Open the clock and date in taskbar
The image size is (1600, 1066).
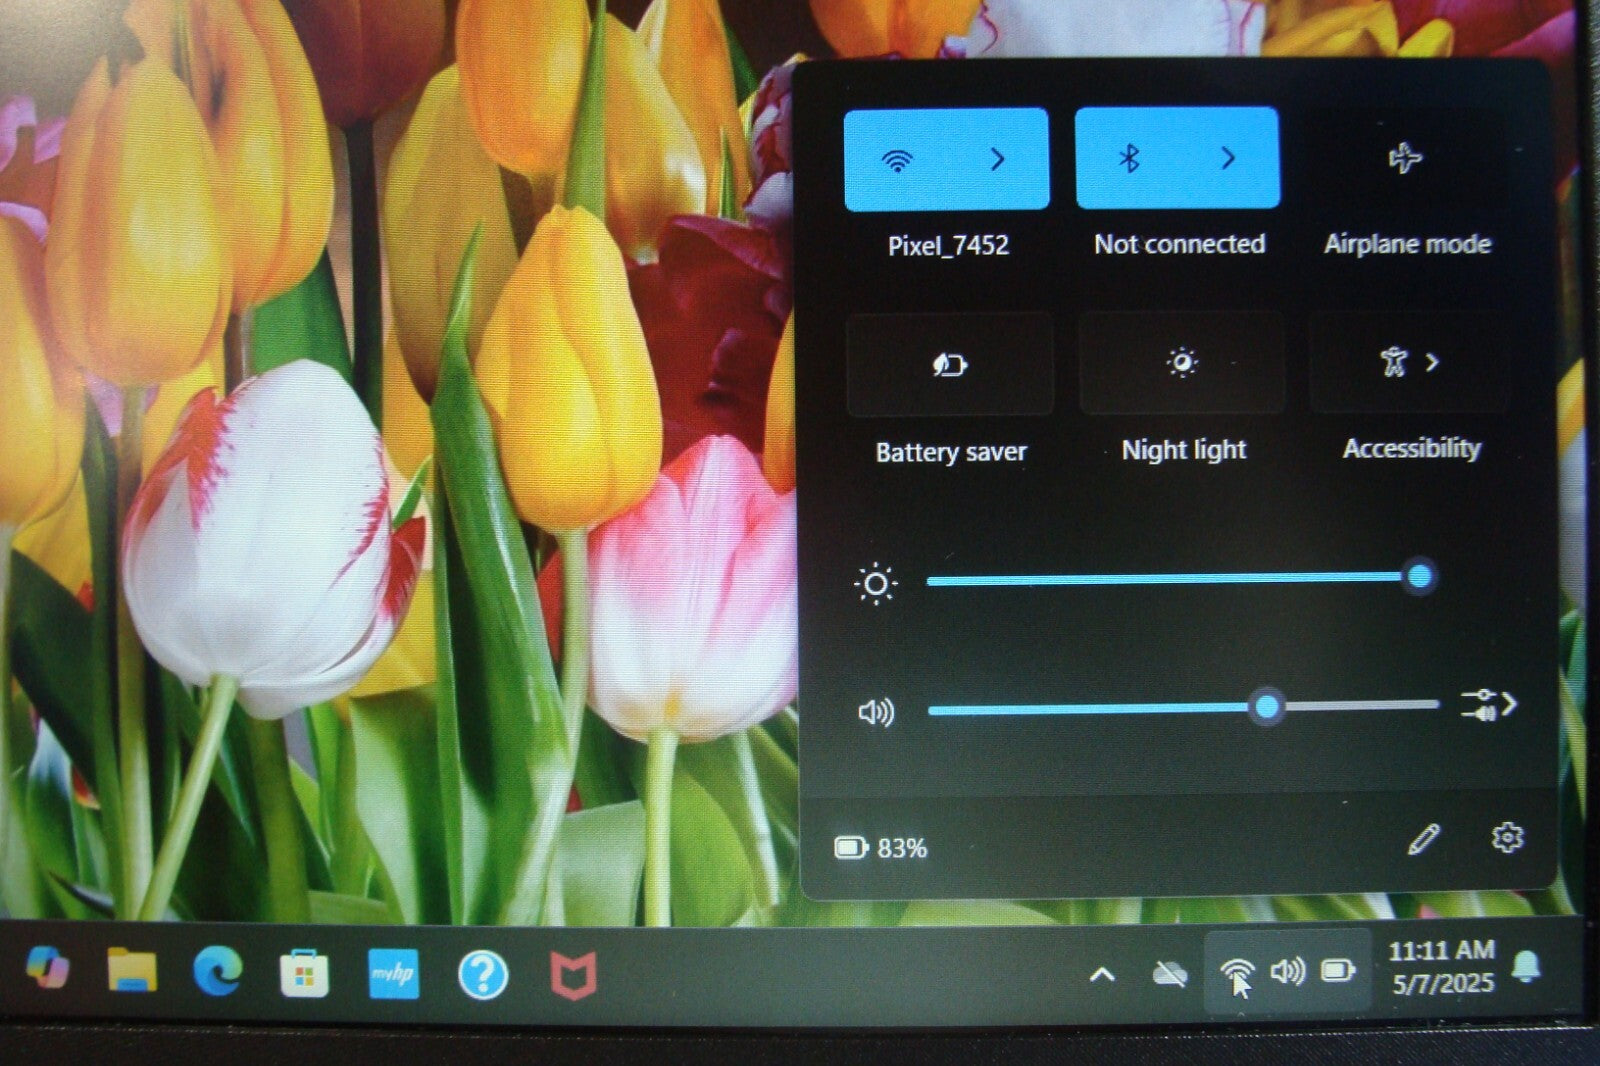(1441, 966)
